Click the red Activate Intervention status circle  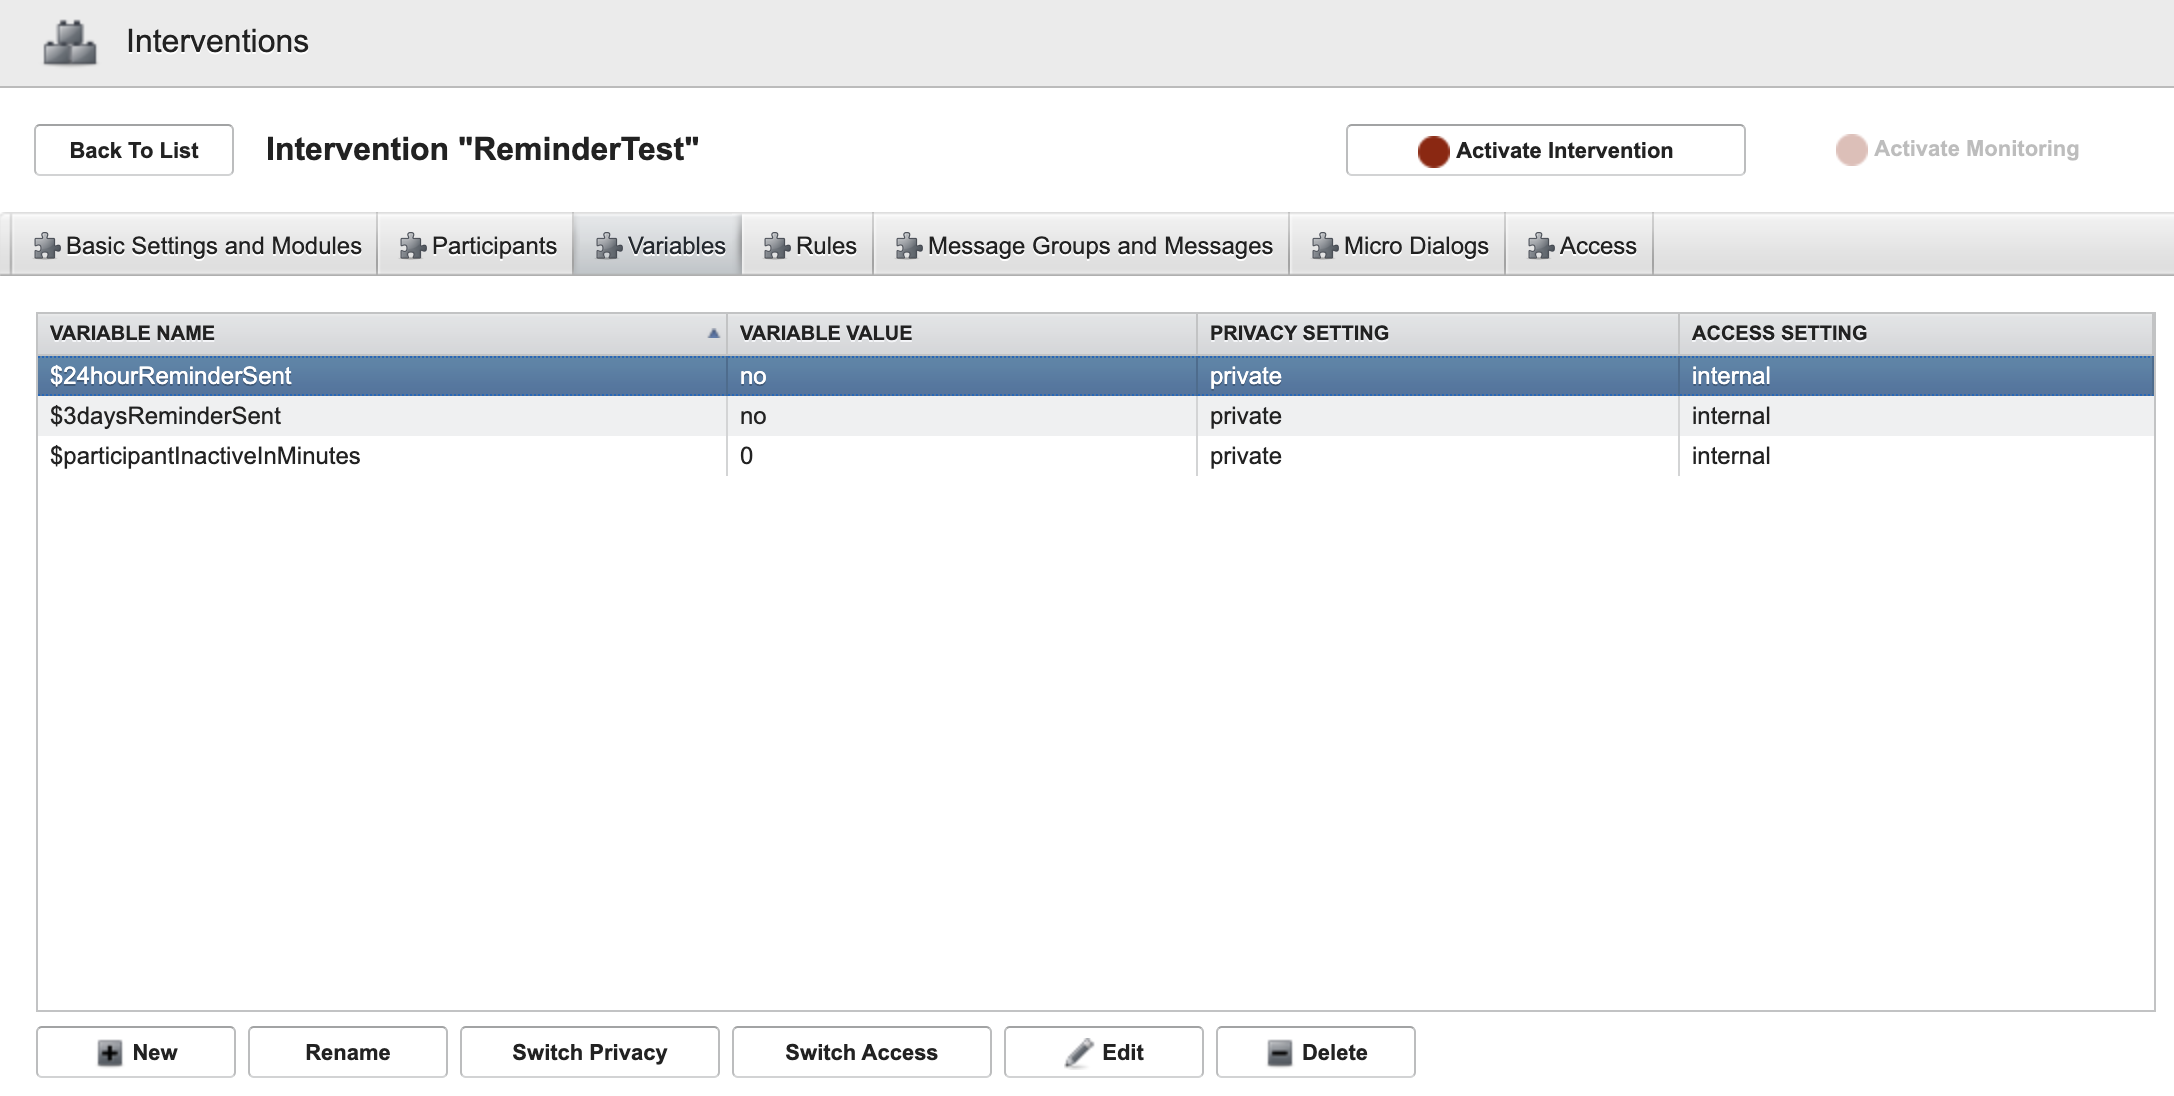tap(1433, 151)
